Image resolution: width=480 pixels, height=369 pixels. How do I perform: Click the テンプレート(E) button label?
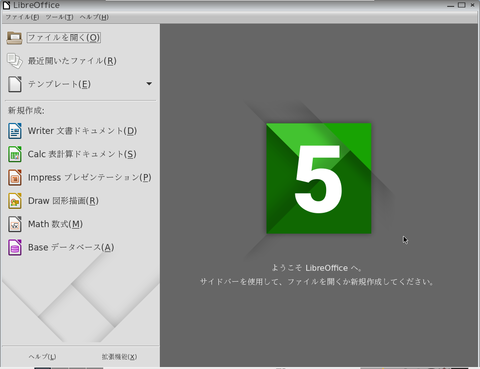coord(59,84)
